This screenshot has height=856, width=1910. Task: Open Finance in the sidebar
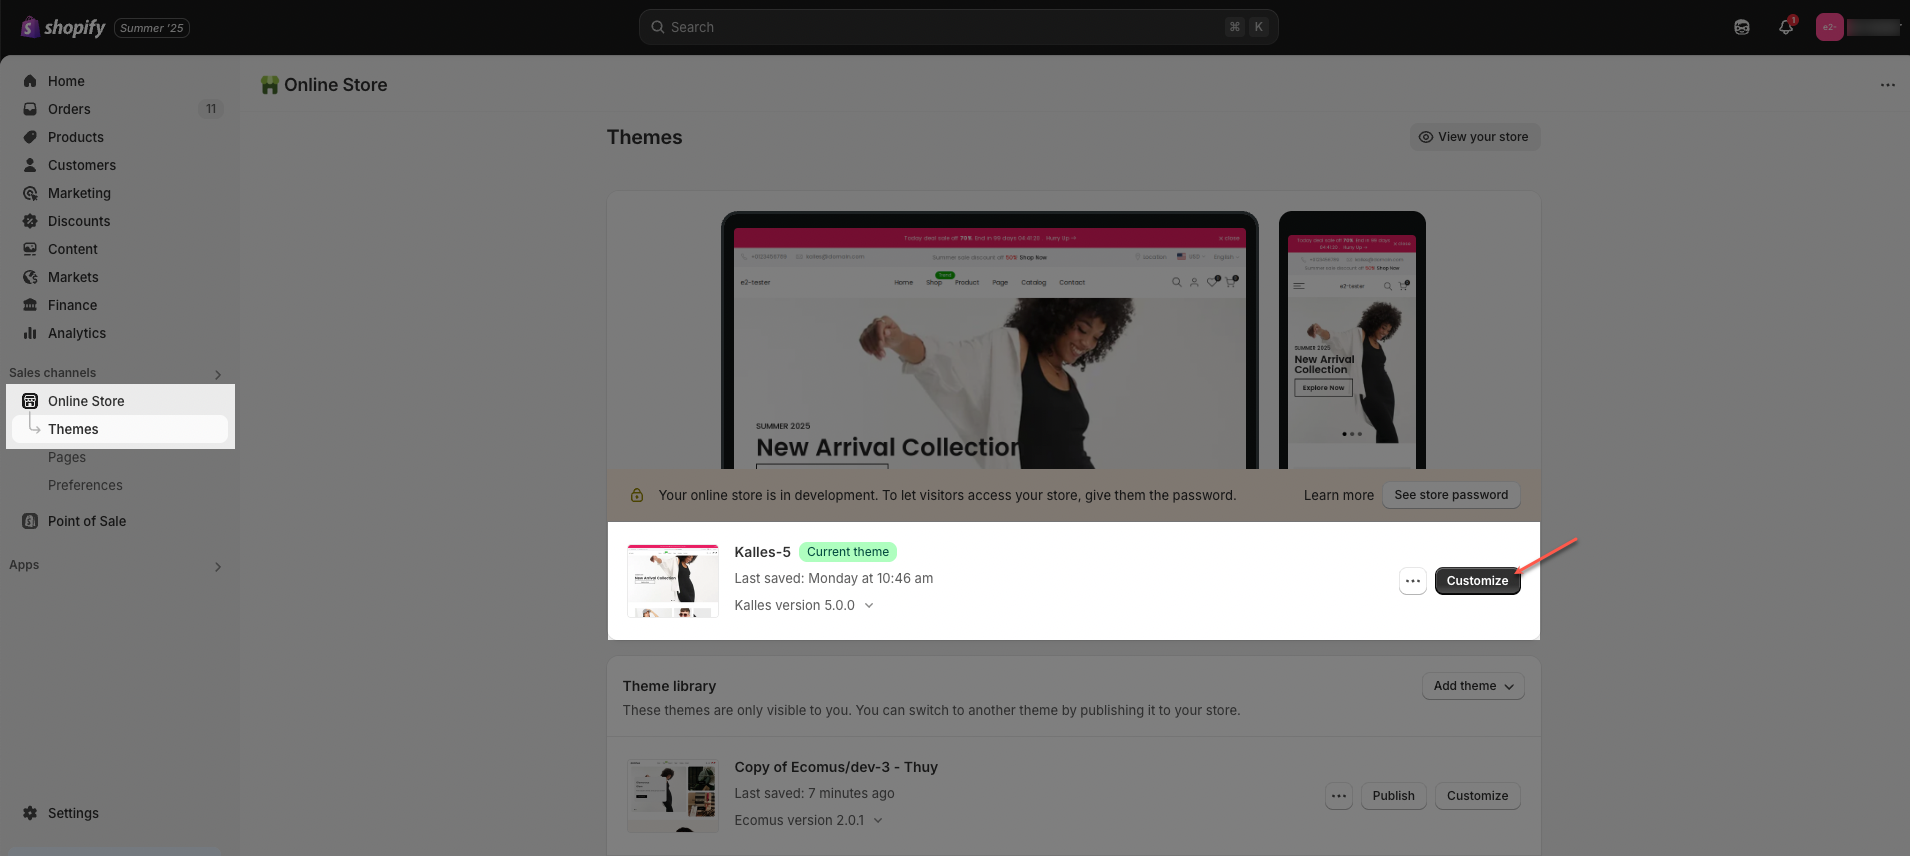[120, 305]
